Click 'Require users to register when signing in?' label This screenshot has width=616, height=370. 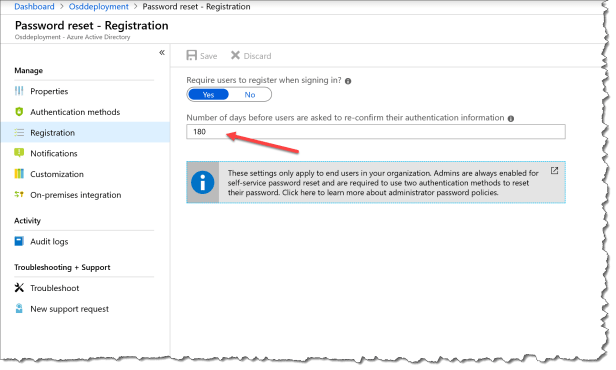point(264,80)
